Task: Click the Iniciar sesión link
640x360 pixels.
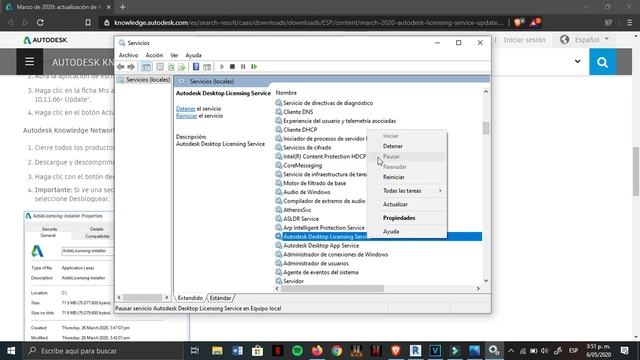Action: tap(524, 40)
